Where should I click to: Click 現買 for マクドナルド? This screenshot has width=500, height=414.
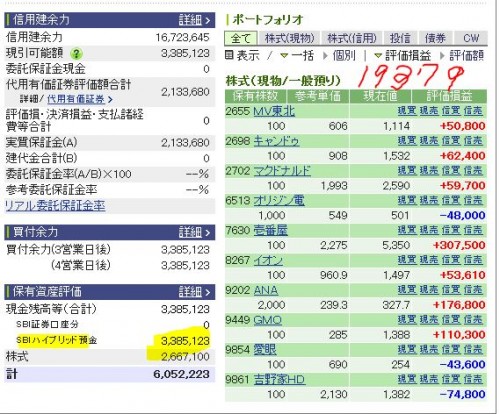(x=407, y=171)
